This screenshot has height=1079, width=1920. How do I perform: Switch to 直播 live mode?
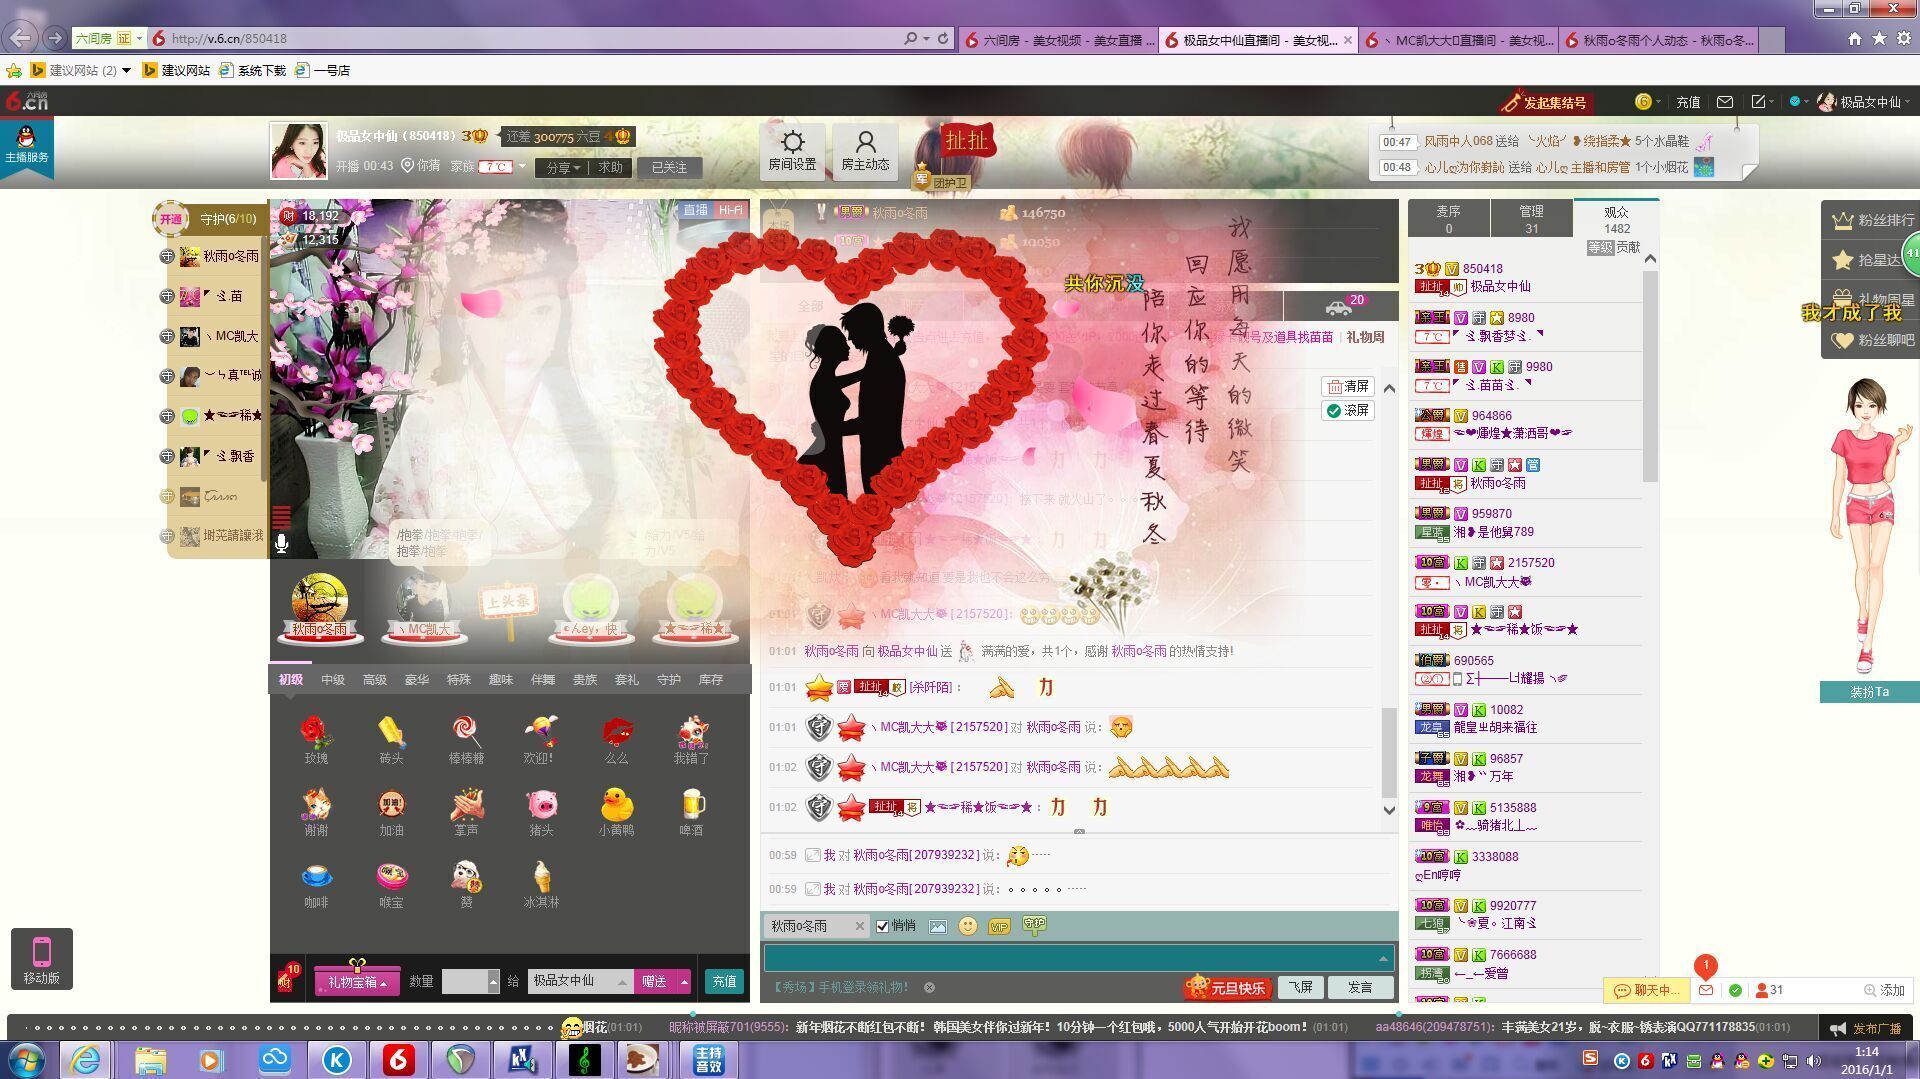696,210
